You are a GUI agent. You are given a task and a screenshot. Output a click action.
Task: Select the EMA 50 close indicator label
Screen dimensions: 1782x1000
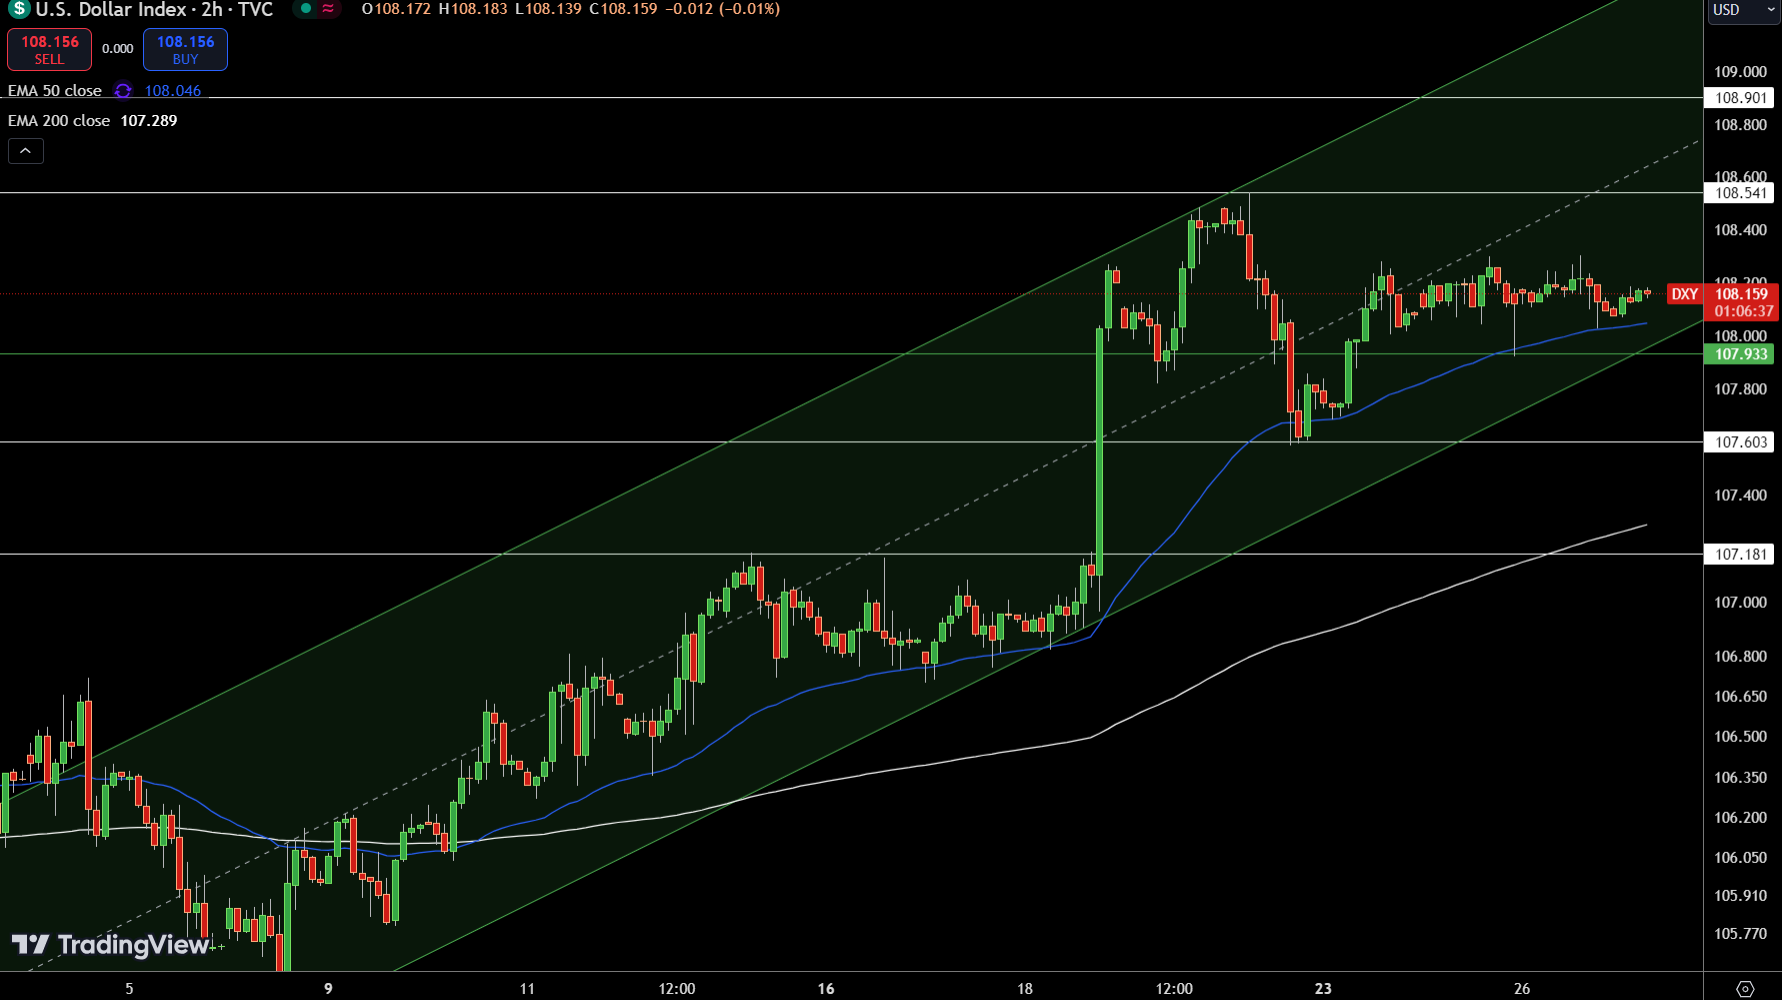click(55, 91)
